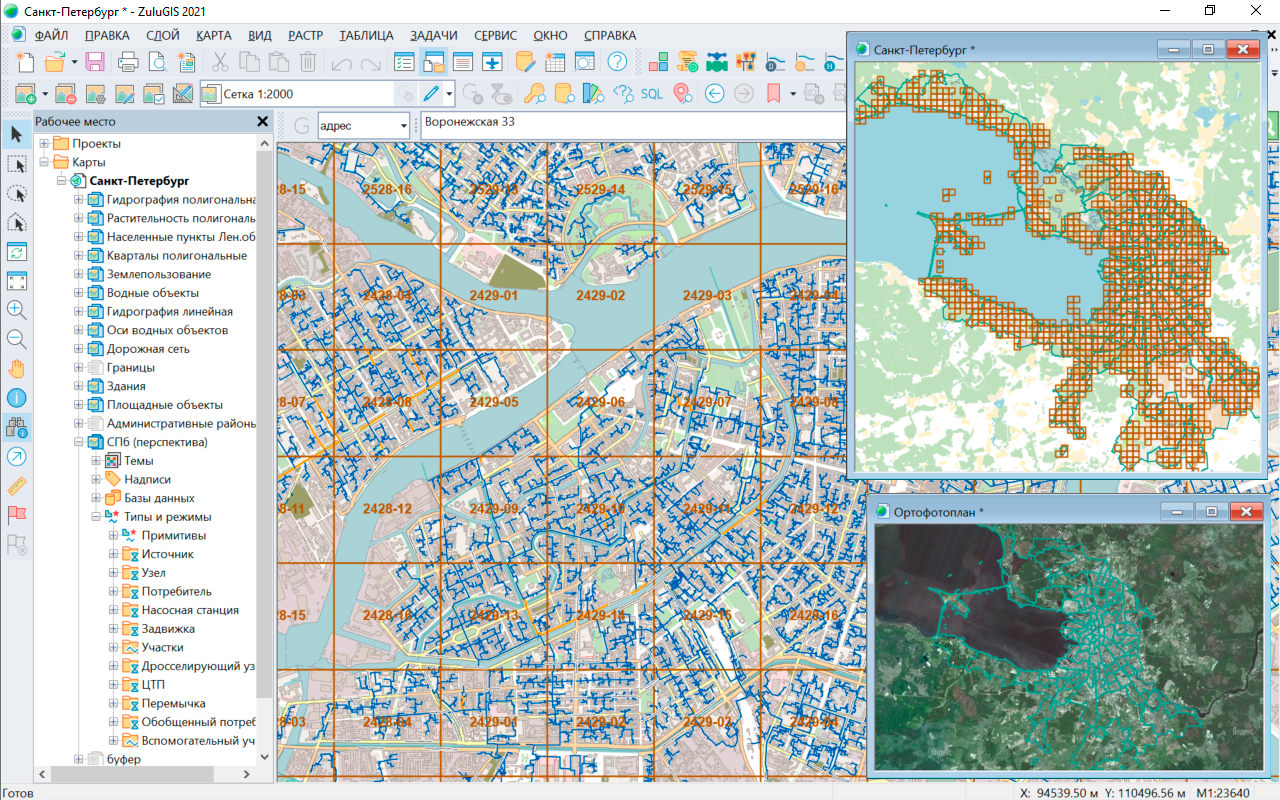Image resolution: width=1280 pixels, height=800 pixels.
Task: Toggle the pencil edit mode button
Action: point(431,94)
